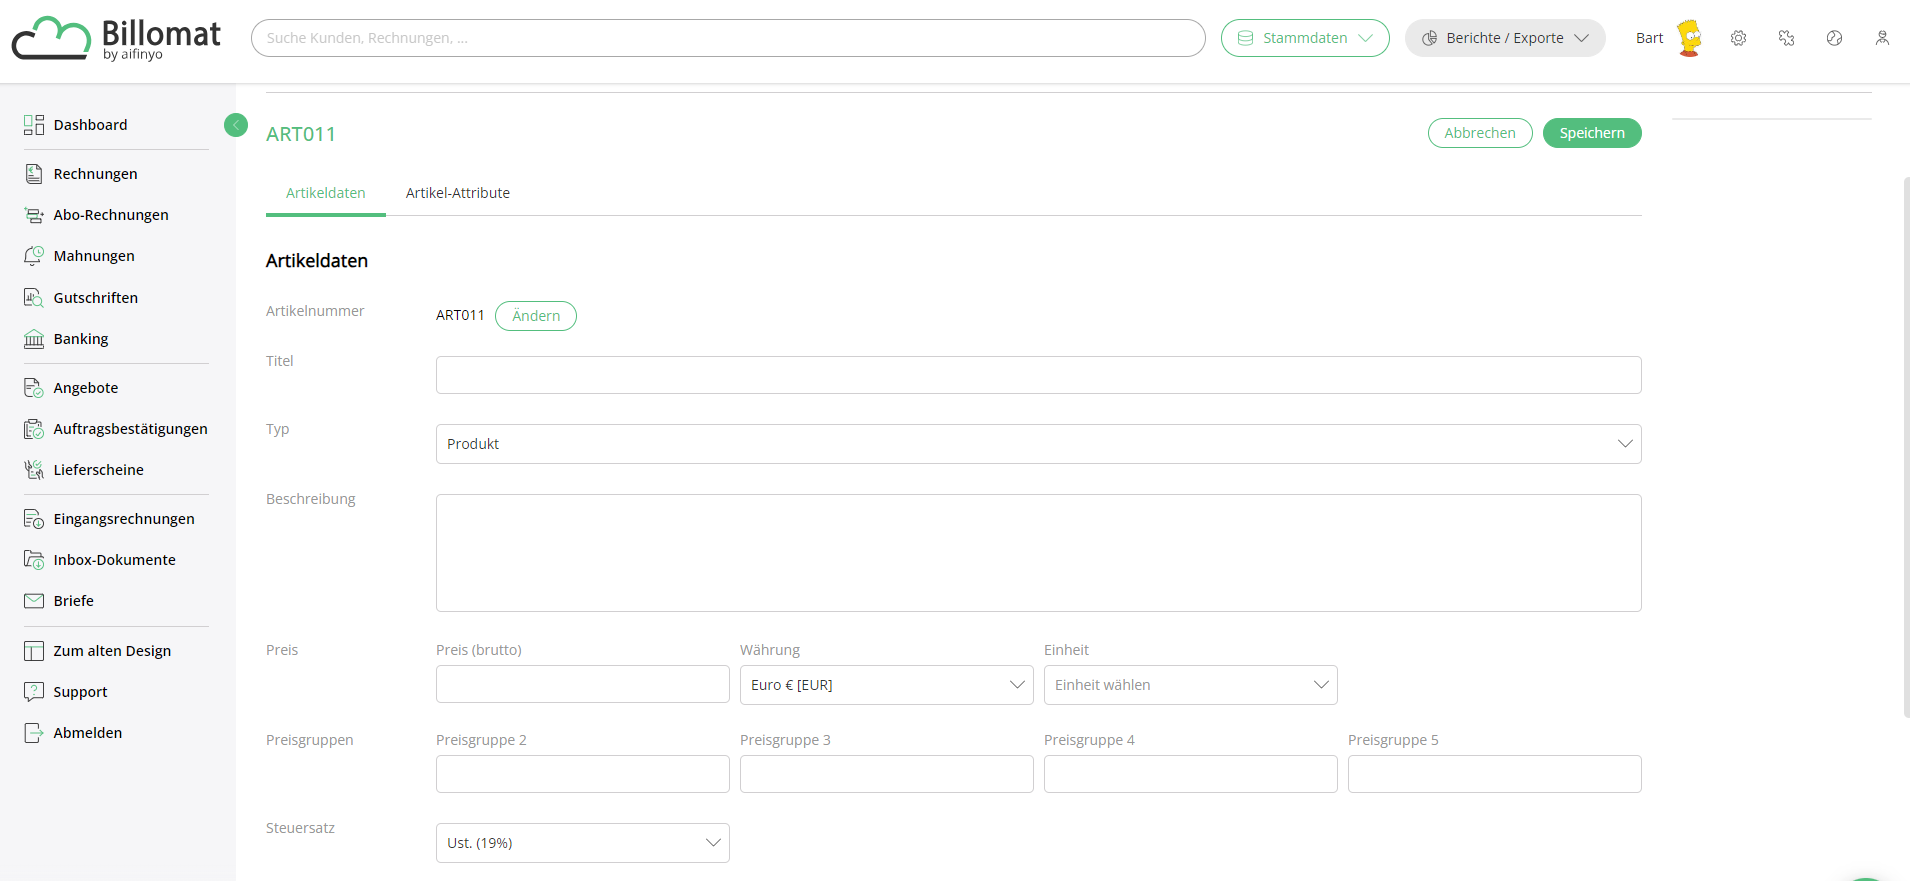Switch to the Artikeldaten tab
This screenshot has width=1910, height=881.
point(326,193)
